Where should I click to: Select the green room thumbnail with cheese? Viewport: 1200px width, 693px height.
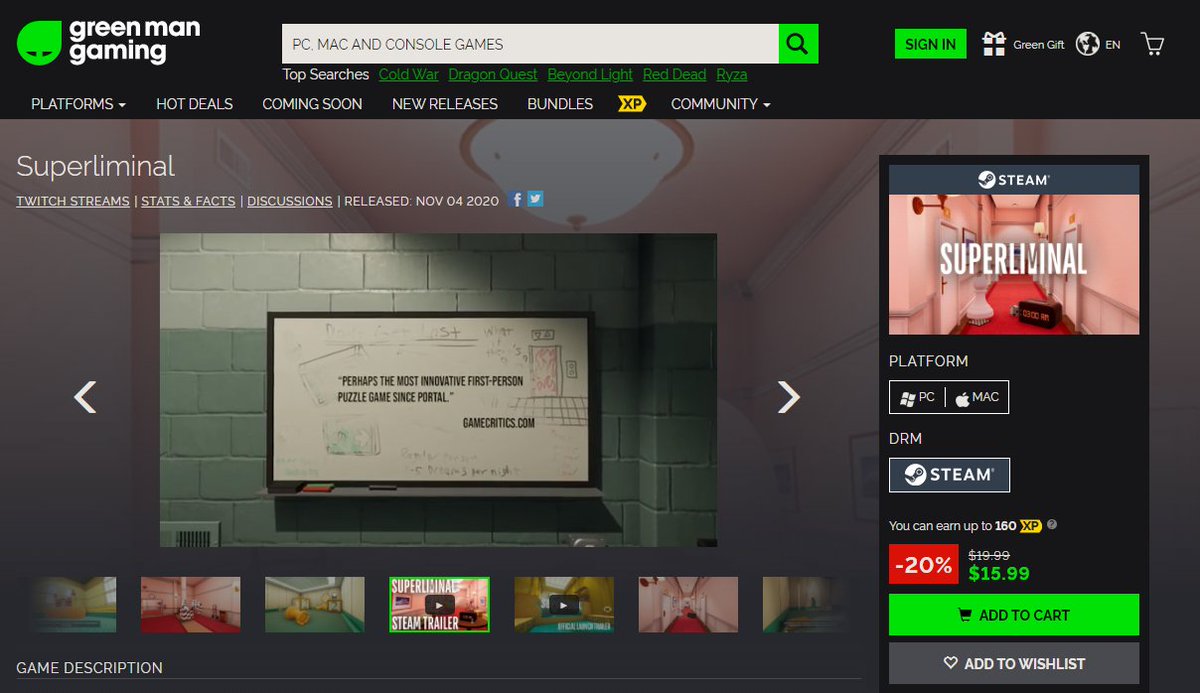click(315, 605)
